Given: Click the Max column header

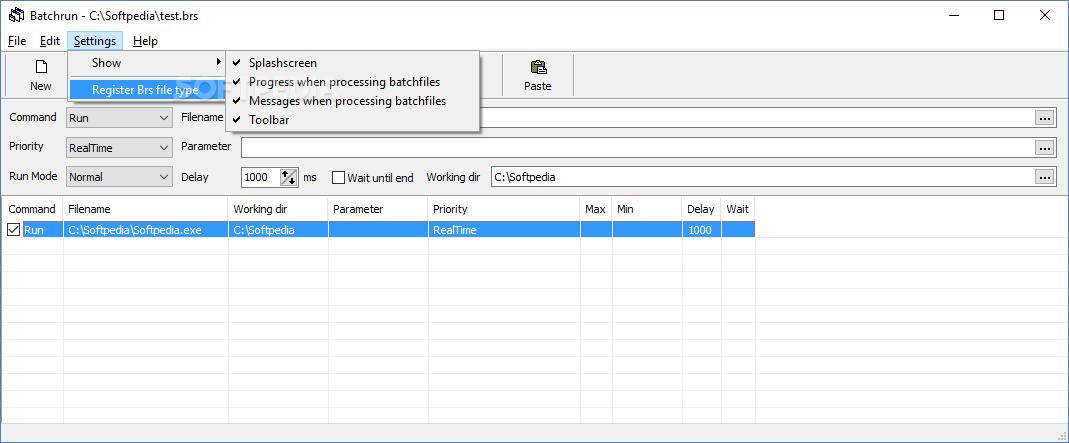Looking at the screenshot, I should tap(597, 209).
